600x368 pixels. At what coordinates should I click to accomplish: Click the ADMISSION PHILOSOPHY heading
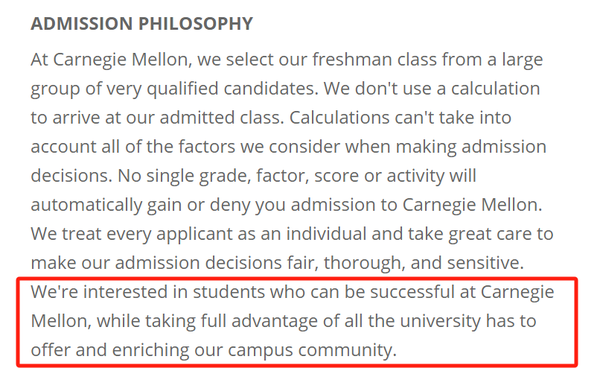coord(142,24)
